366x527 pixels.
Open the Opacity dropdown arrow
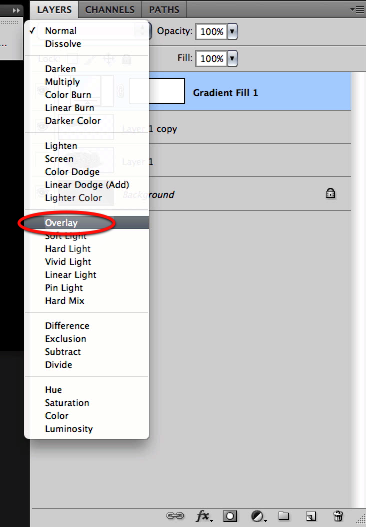pyautogui.click(x=232, y=32)
